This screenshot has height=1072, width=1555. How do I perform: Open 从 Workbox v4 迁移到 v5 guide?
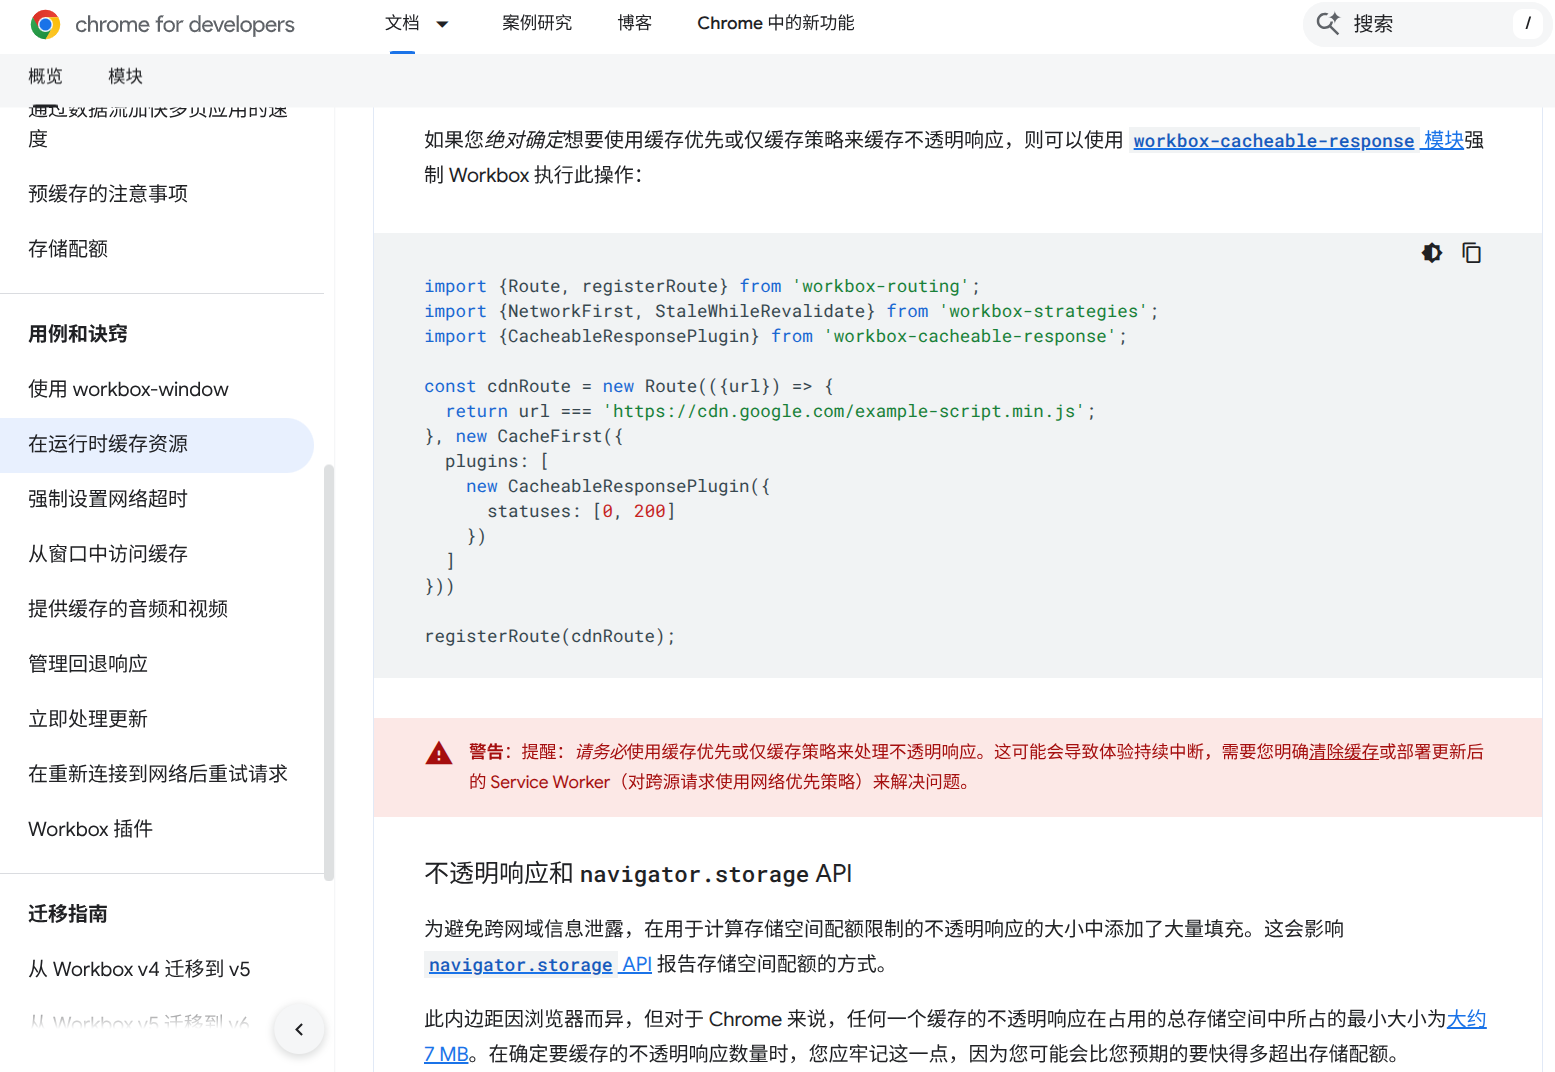click(x=139, y=969)
